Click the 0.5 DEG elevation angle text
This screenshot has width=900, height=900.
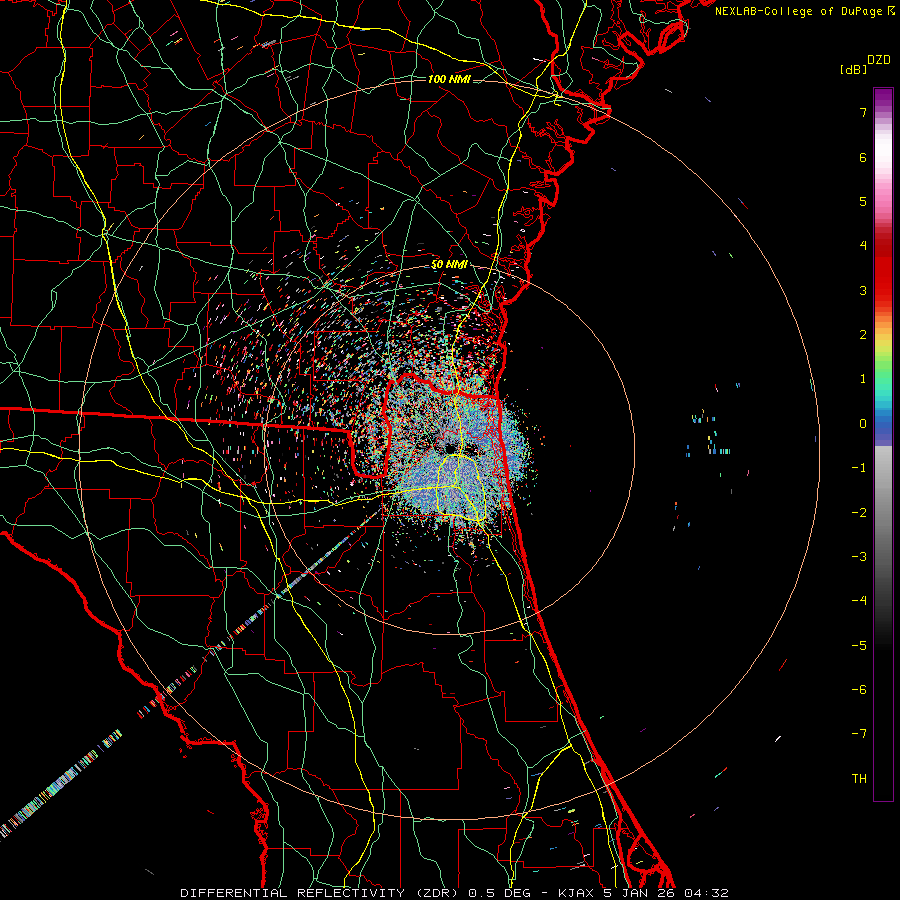click(x=499, y=893)
